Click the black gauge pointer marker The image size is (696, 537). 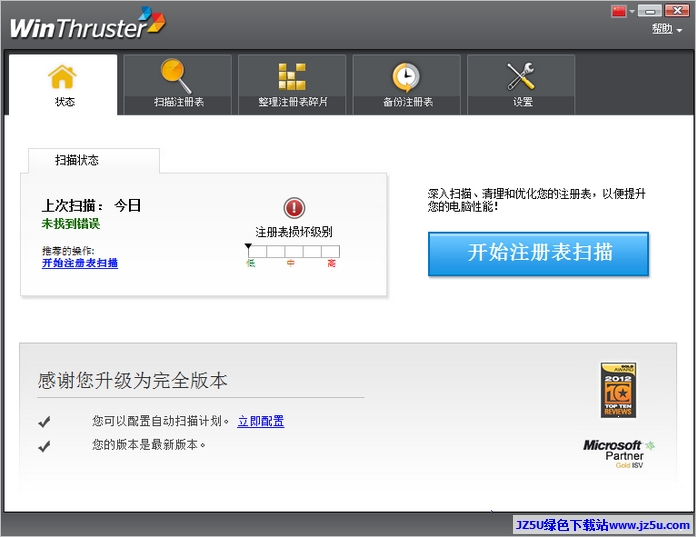(x=248, y=246)
